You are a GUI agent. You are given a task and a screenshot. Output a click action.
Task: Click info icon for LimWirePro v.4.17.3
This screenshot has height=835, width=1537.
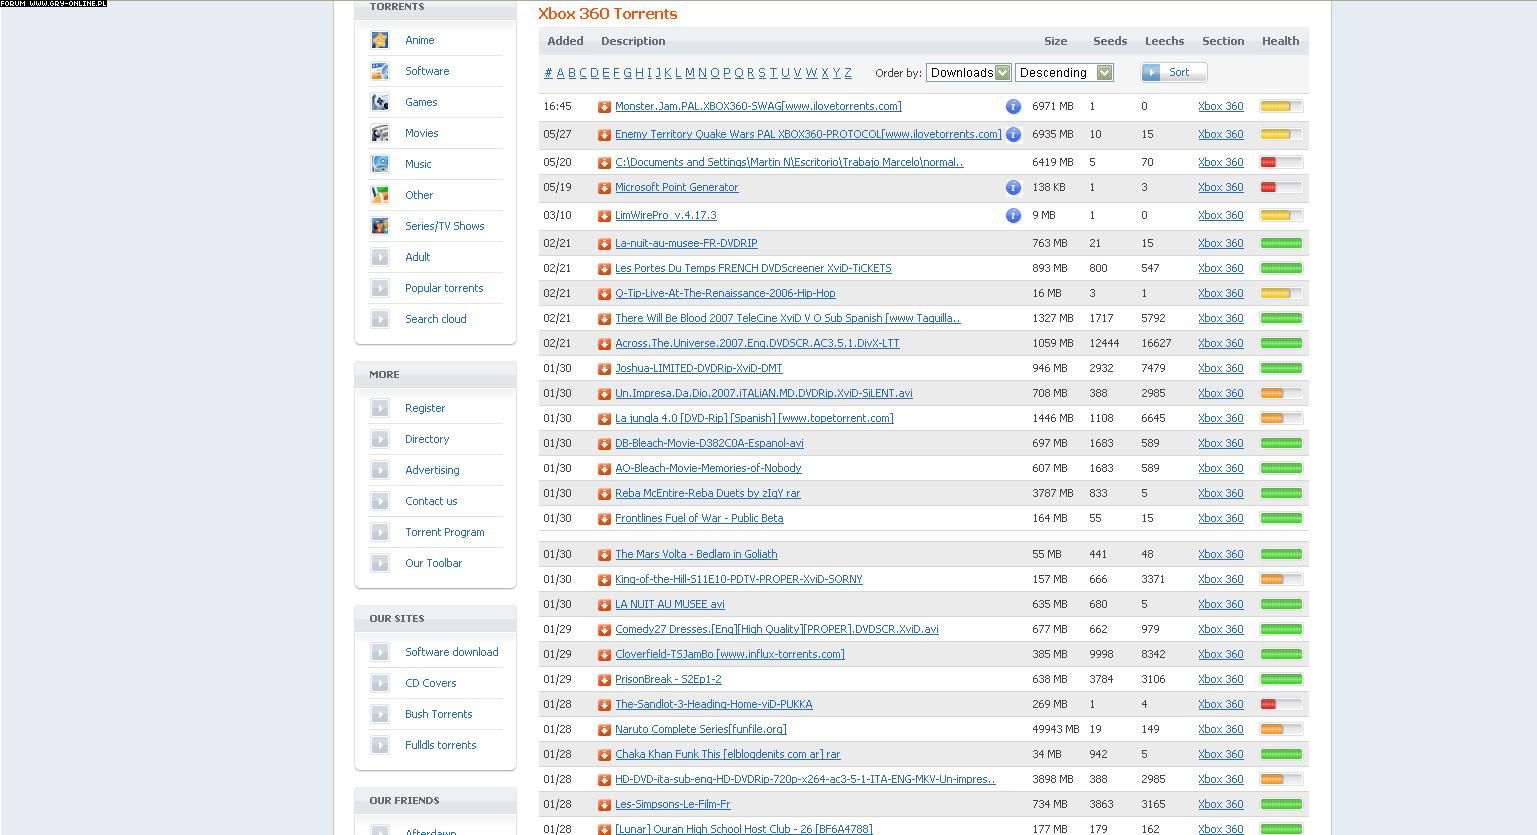[1012, 215]
